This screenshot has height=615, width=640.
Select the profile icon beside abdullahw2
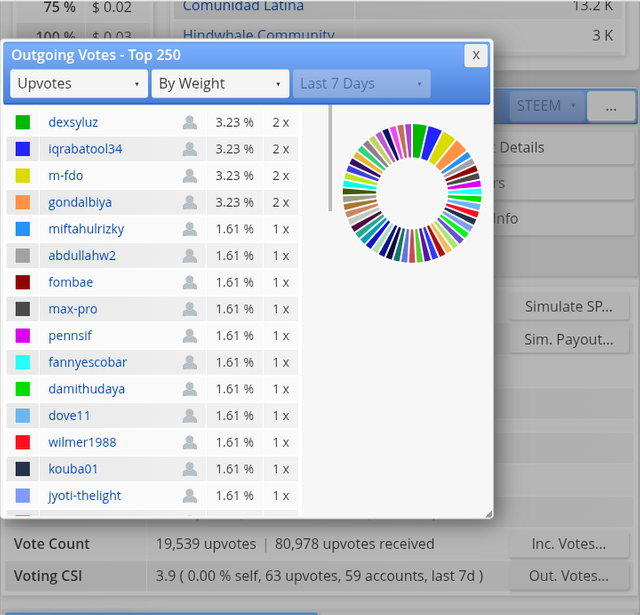click(190, 256)
